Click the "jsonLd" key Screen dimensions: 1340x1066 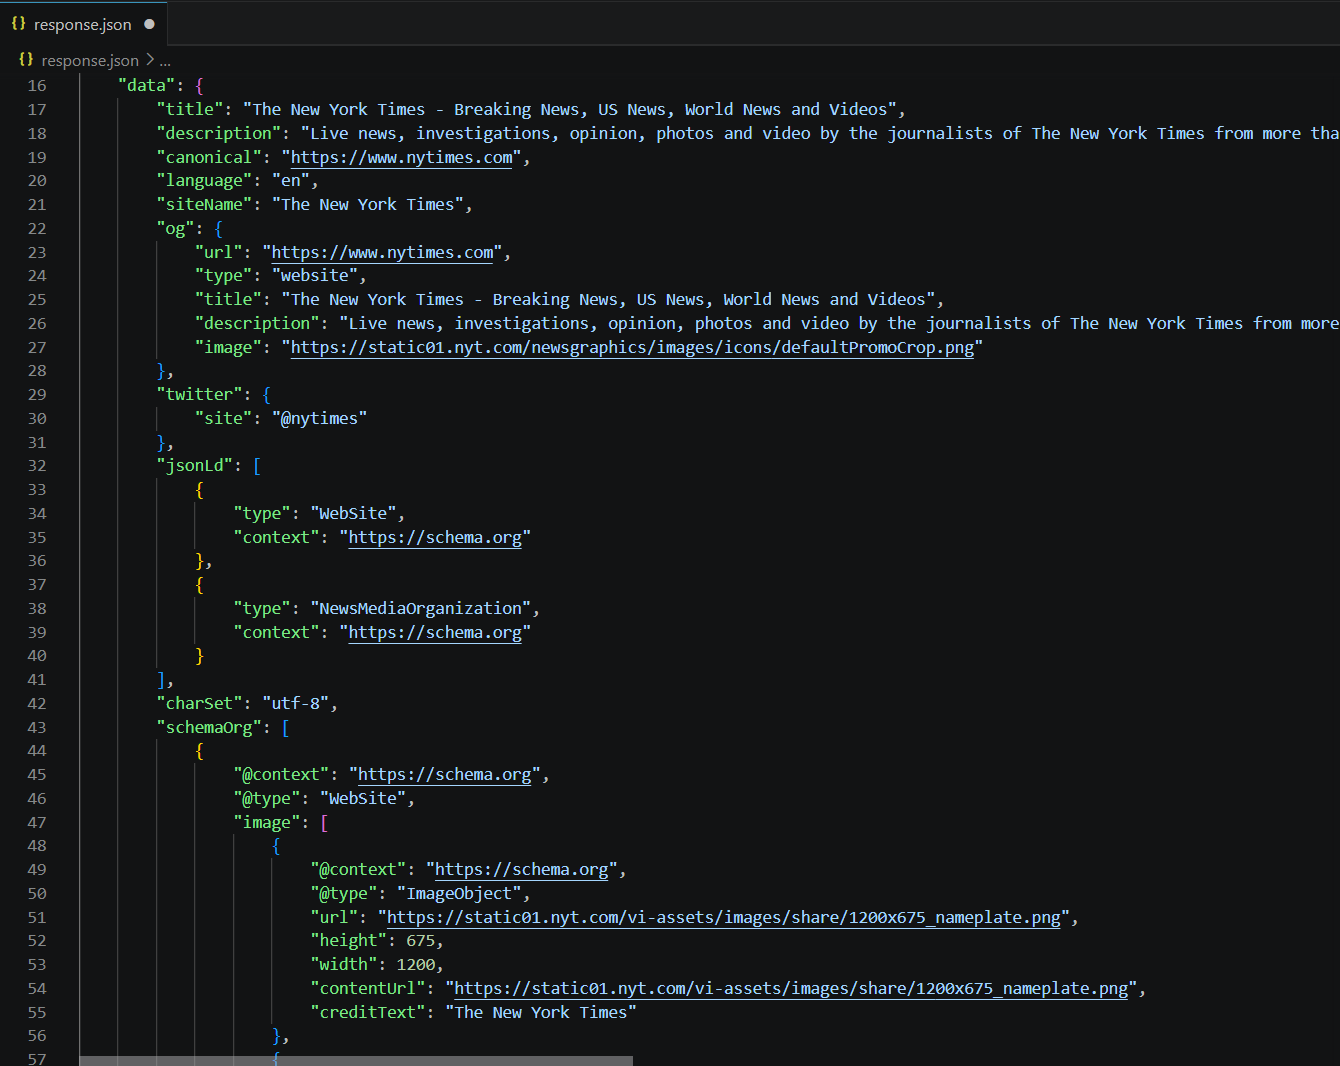coord(195,465)
